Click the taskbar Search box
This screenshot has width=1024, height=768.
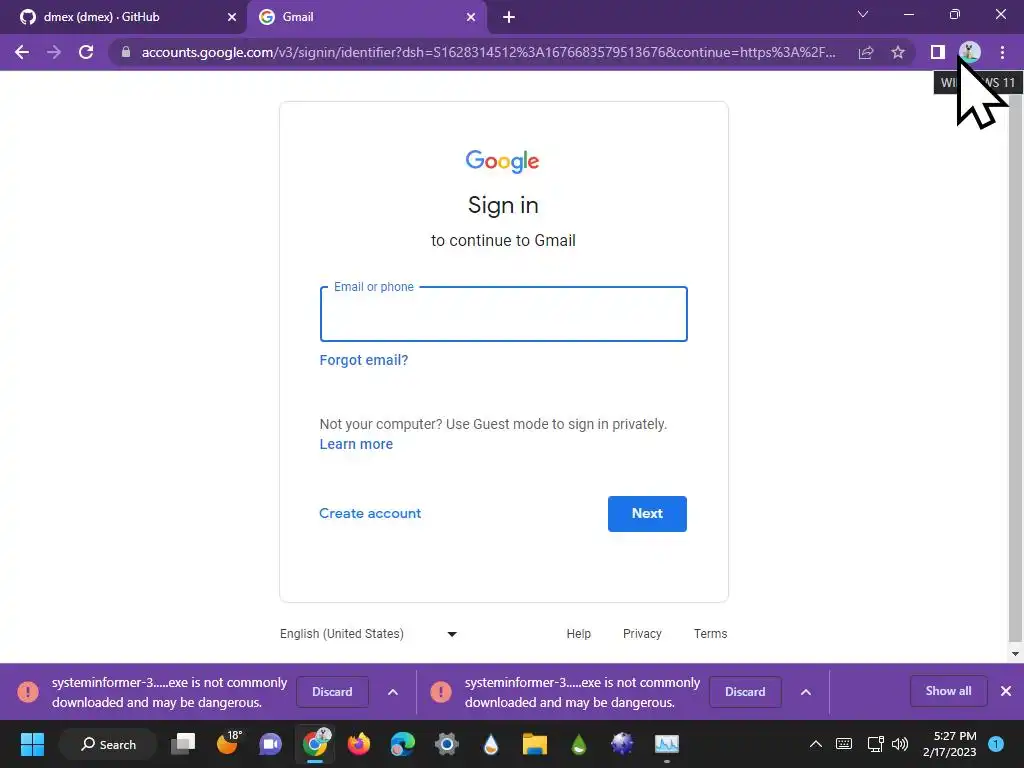(x=108, y=744)
